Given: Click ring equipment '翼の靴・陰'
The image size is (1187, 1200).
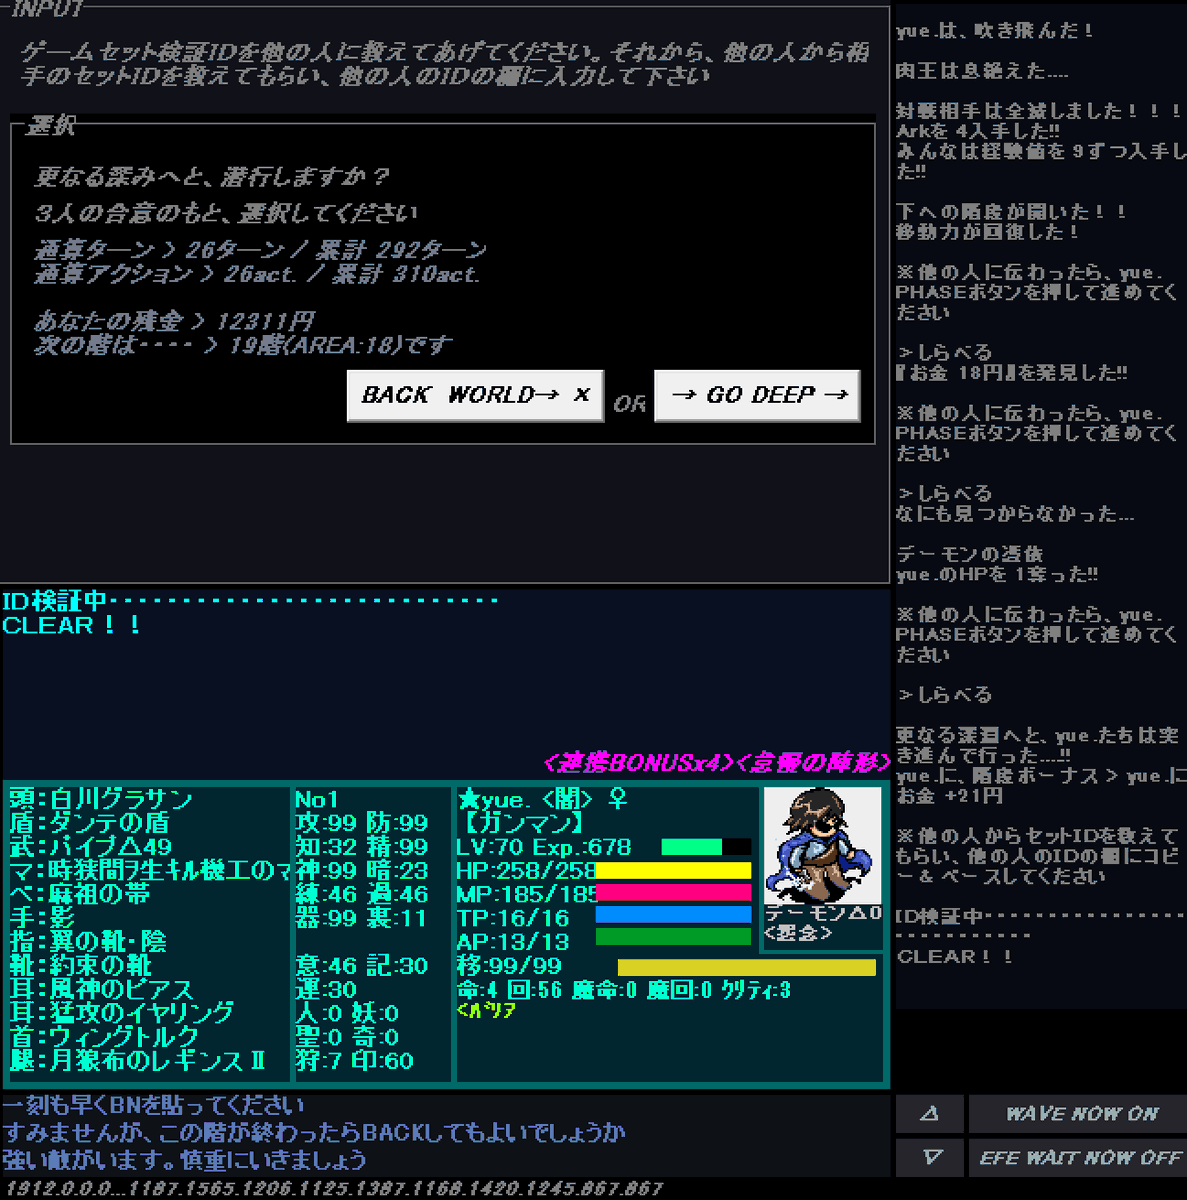Looking at the screenshot, I should click(x=88, y=942).
